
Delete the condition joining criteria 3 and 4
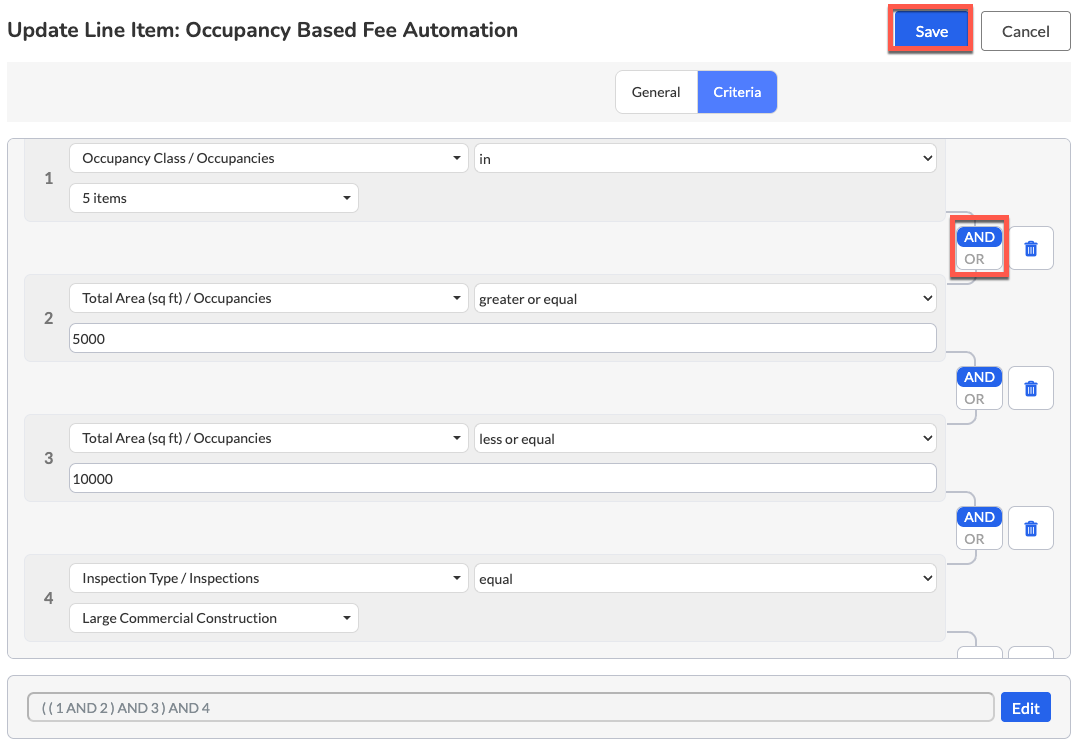tap(1031, 528)
